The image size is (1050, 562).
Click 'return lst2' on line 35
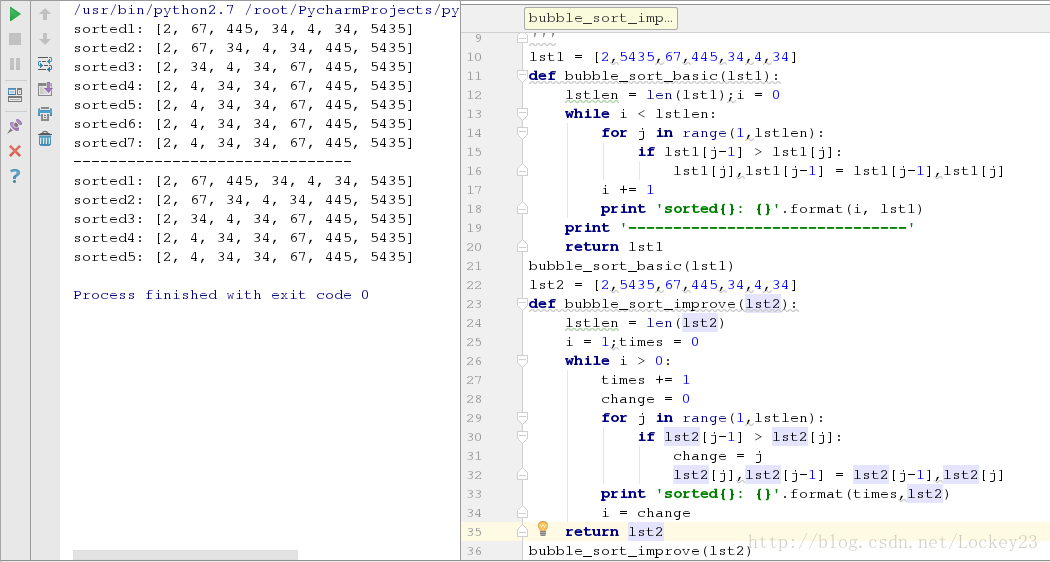[x=613, y=532]
